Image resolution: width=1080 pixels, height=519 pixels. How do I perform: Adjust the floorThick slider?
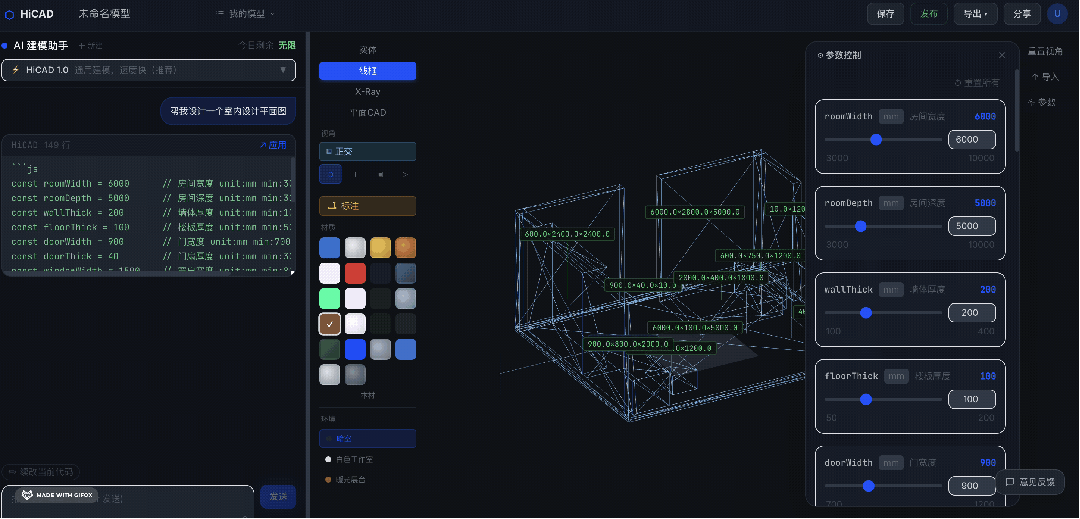point(884,399)
